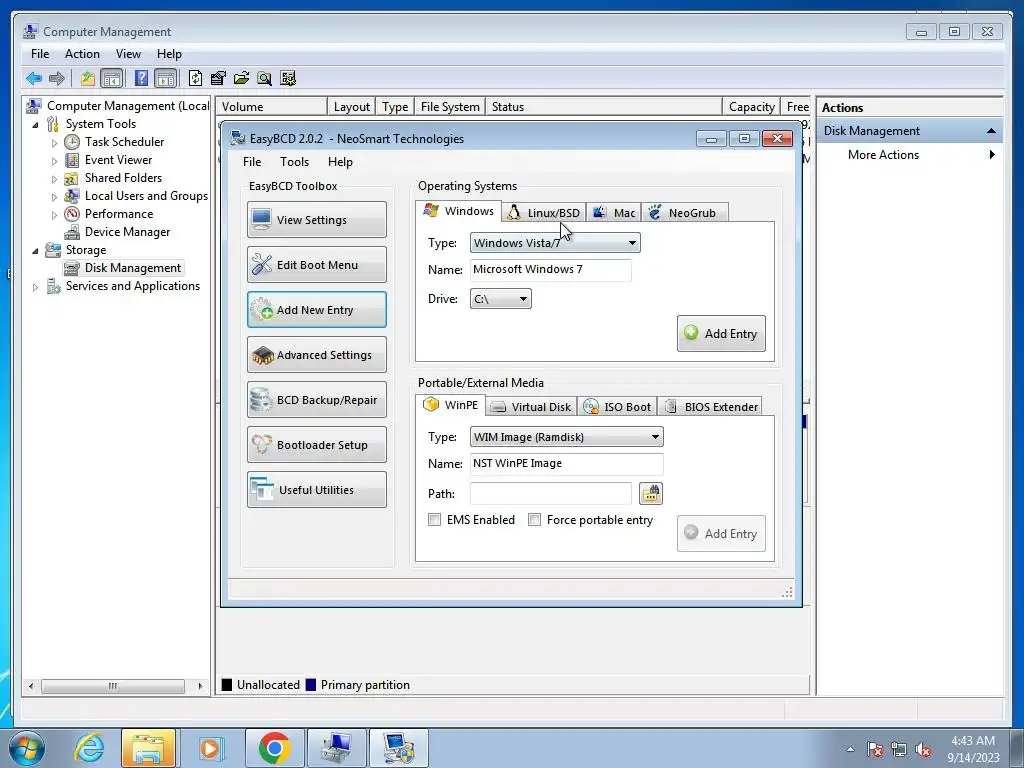The width and height of the screenshot is (1024, 768).
Task: Click the volume speaker tray icon
Action: 923,750
